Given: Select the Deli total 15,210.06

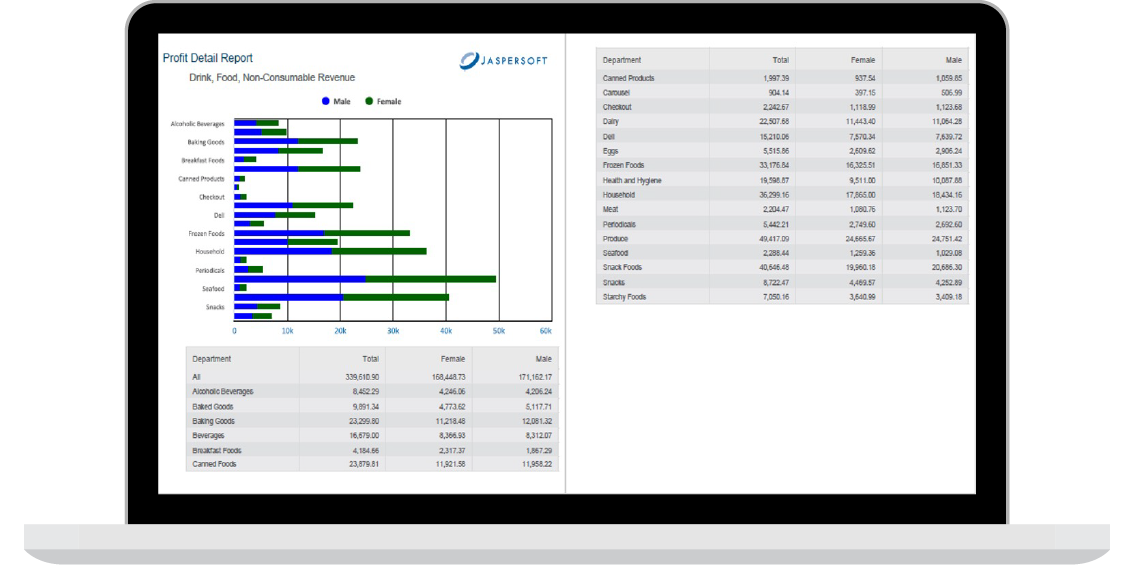Looking at the screenshot, I should click(774, 136).
